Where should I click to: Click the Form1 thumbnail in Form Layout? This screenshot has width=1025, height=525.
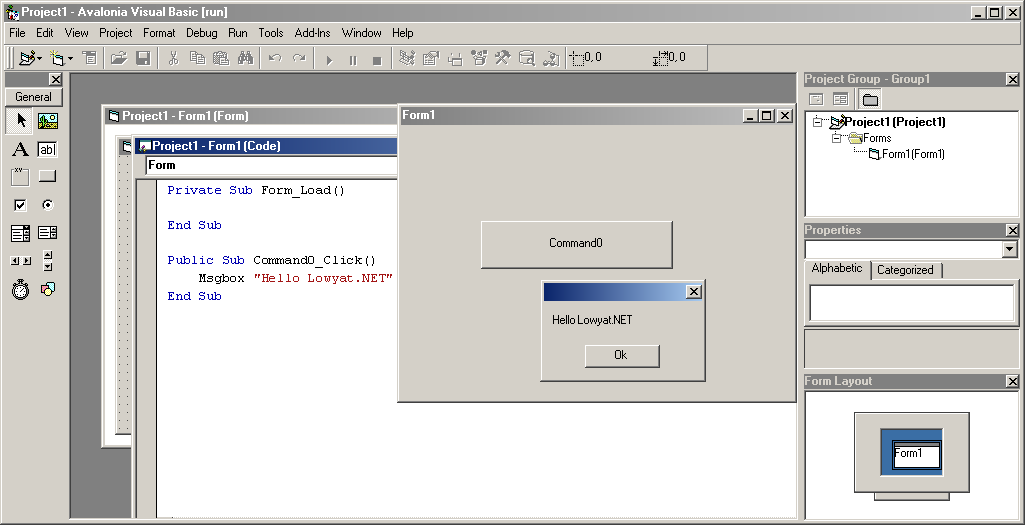pyautogui.click(x=917, y=455)
